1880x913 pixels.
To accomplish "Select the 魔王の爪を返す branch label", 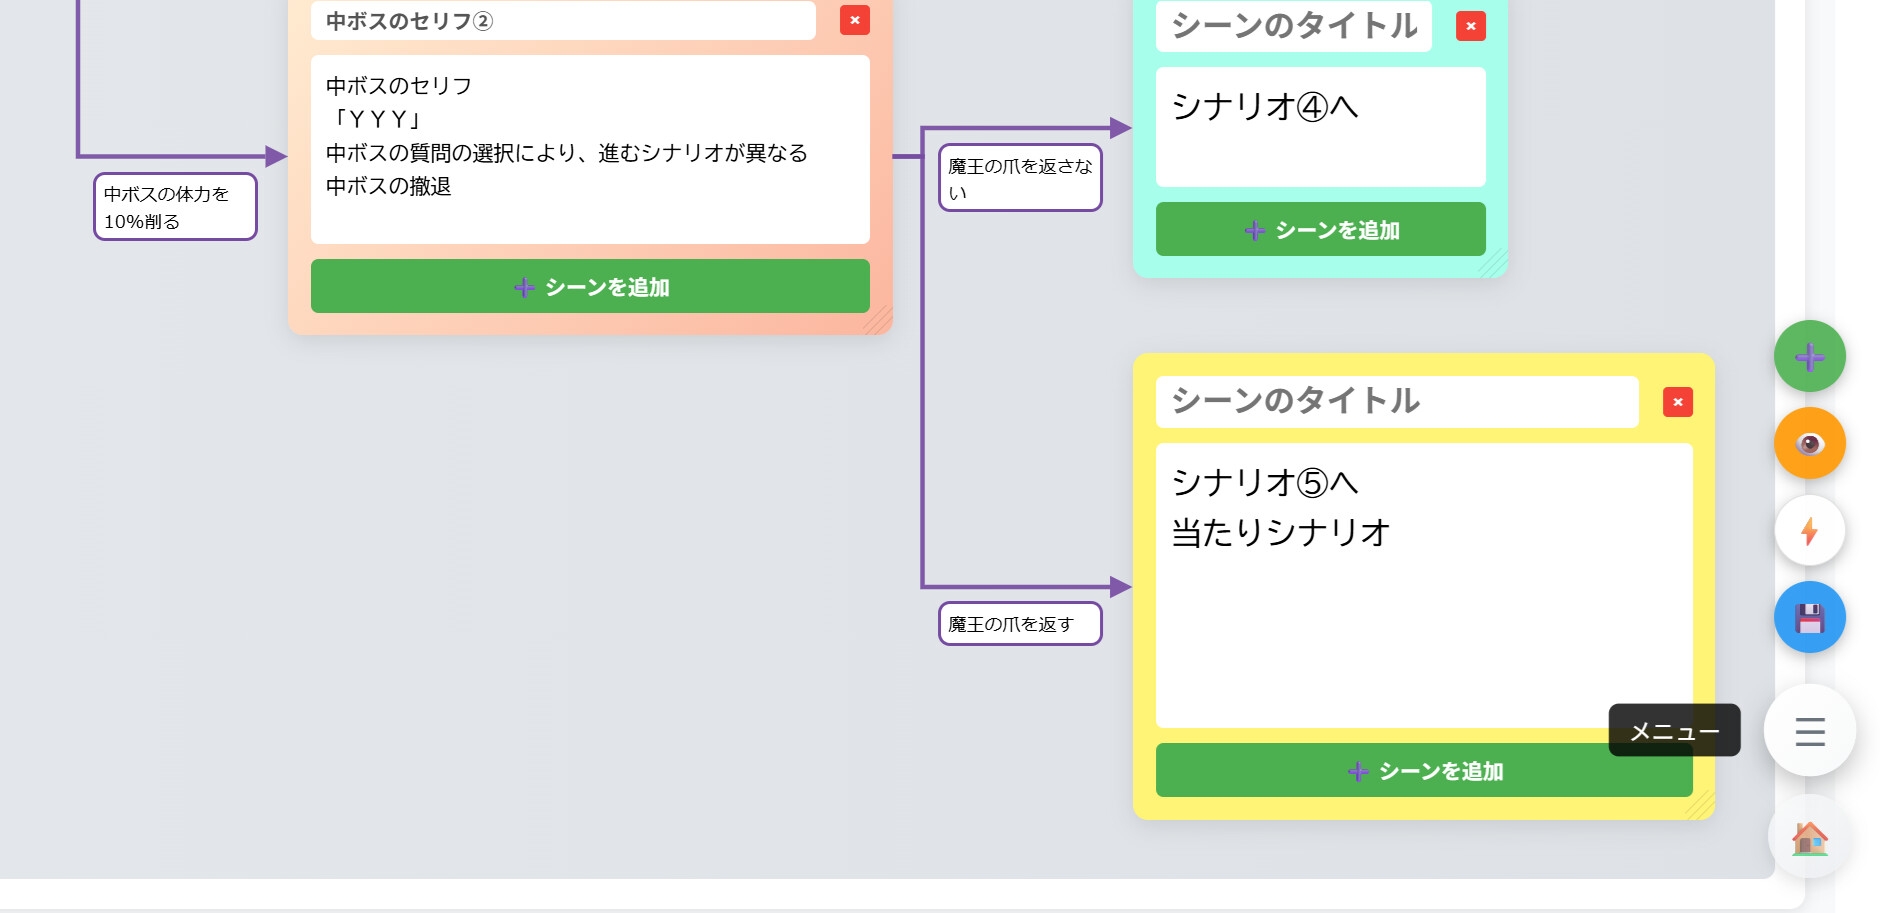I will click(x=1019, y=624).
